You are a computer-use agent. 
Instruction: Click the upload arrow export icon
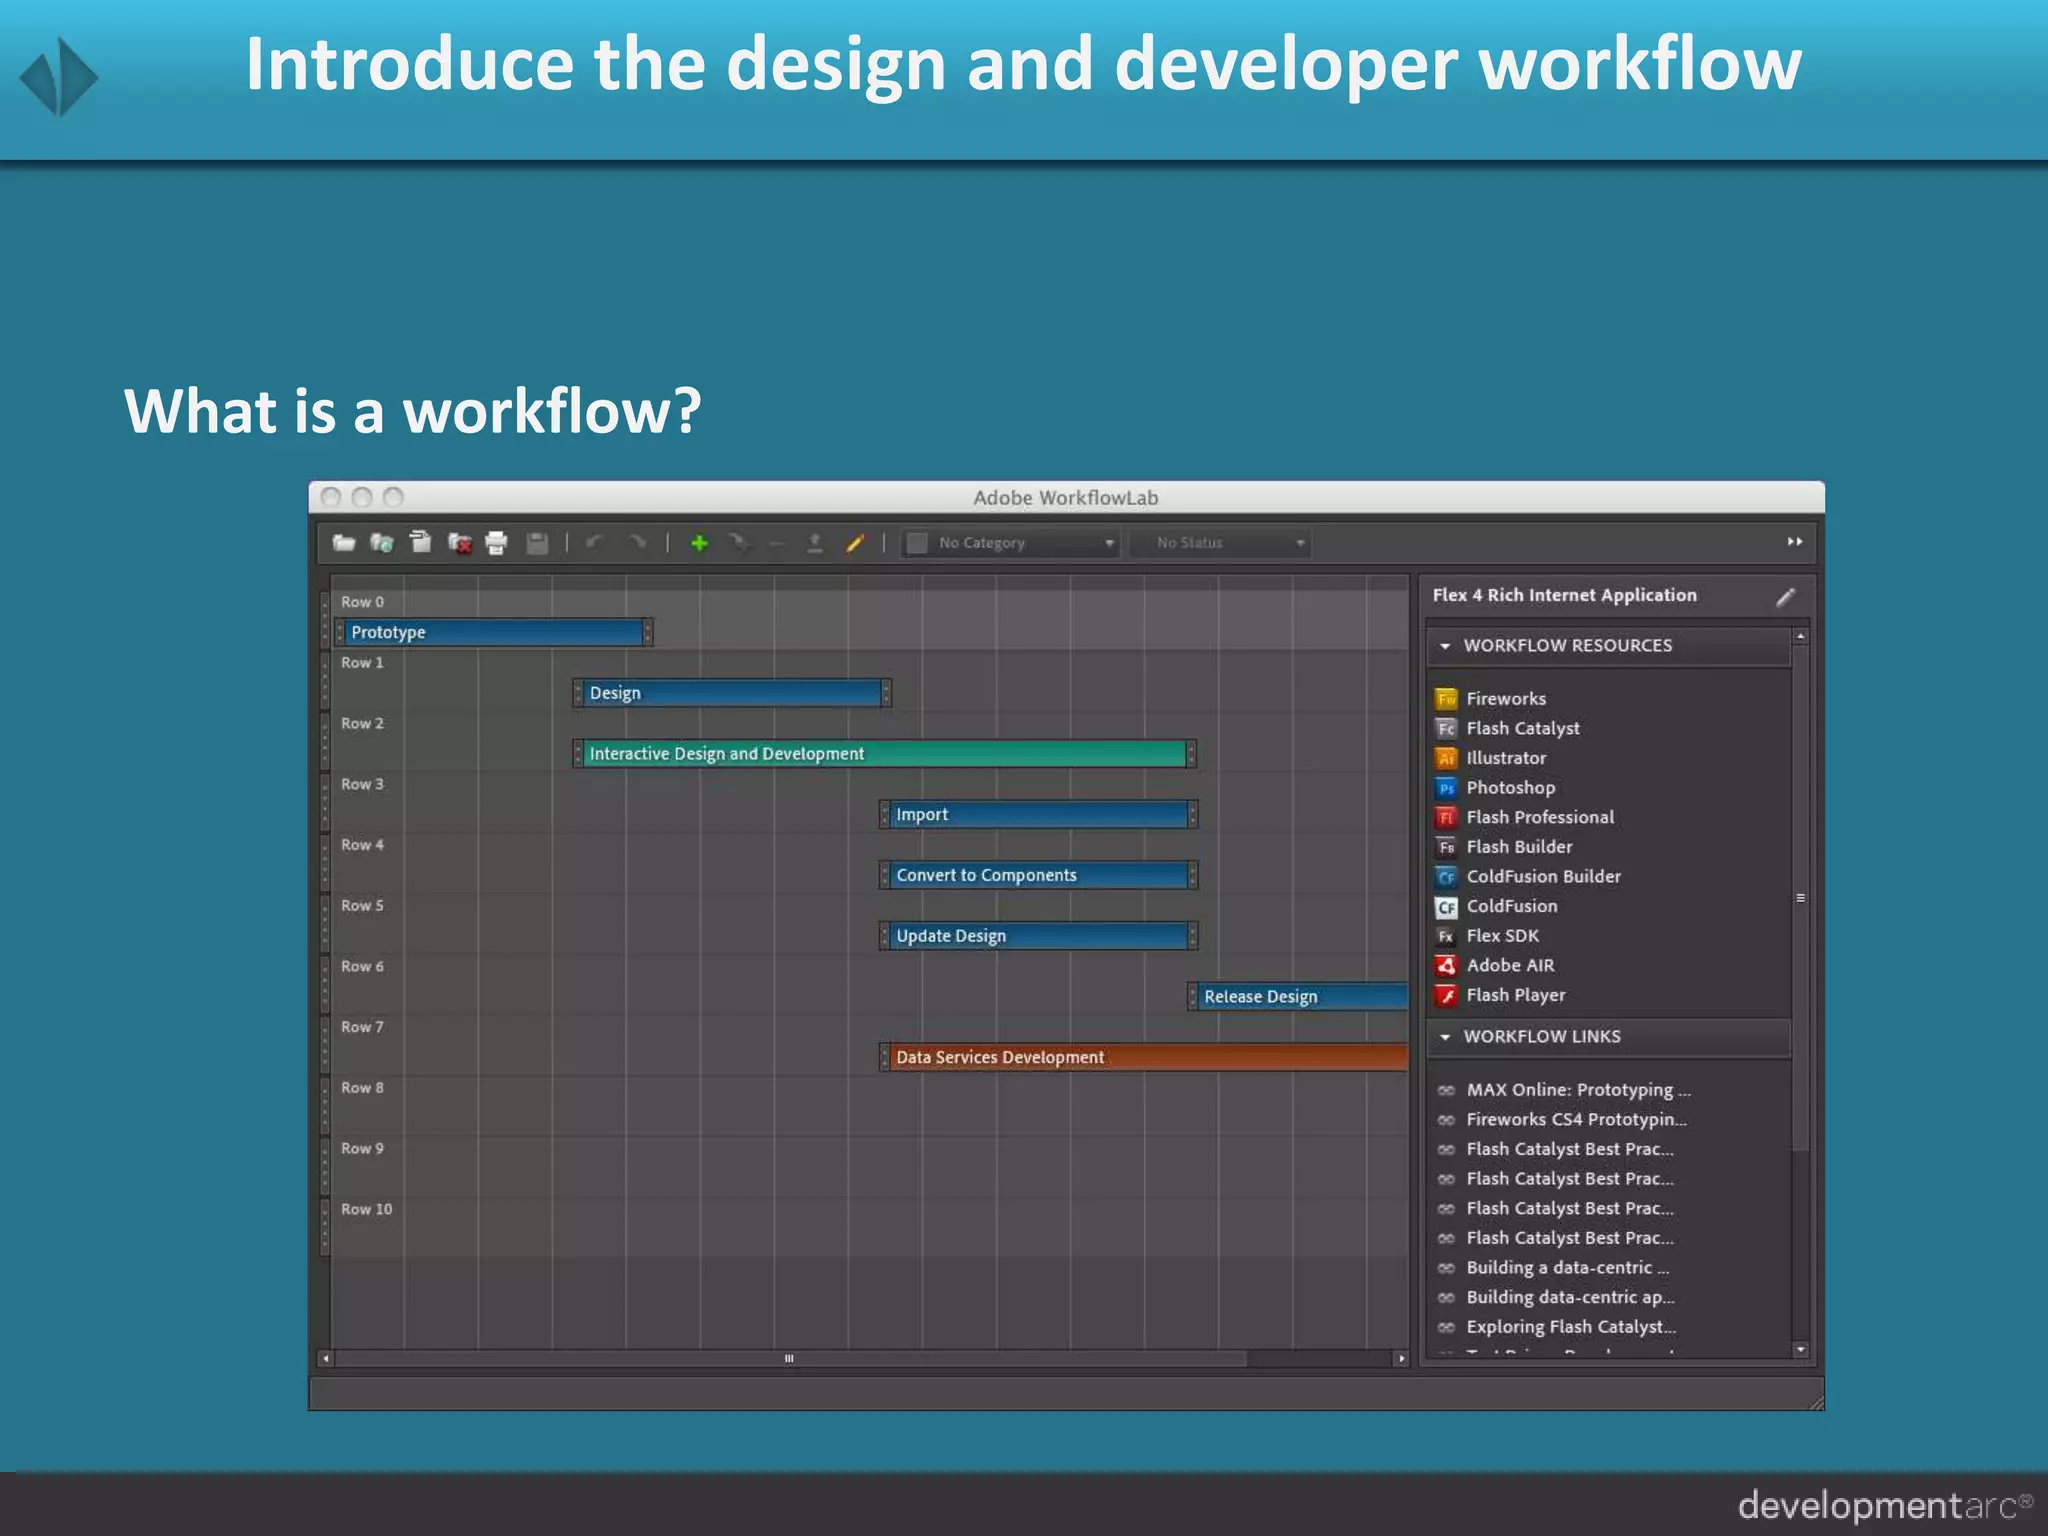pyautogui.click(x=815, y=543)
